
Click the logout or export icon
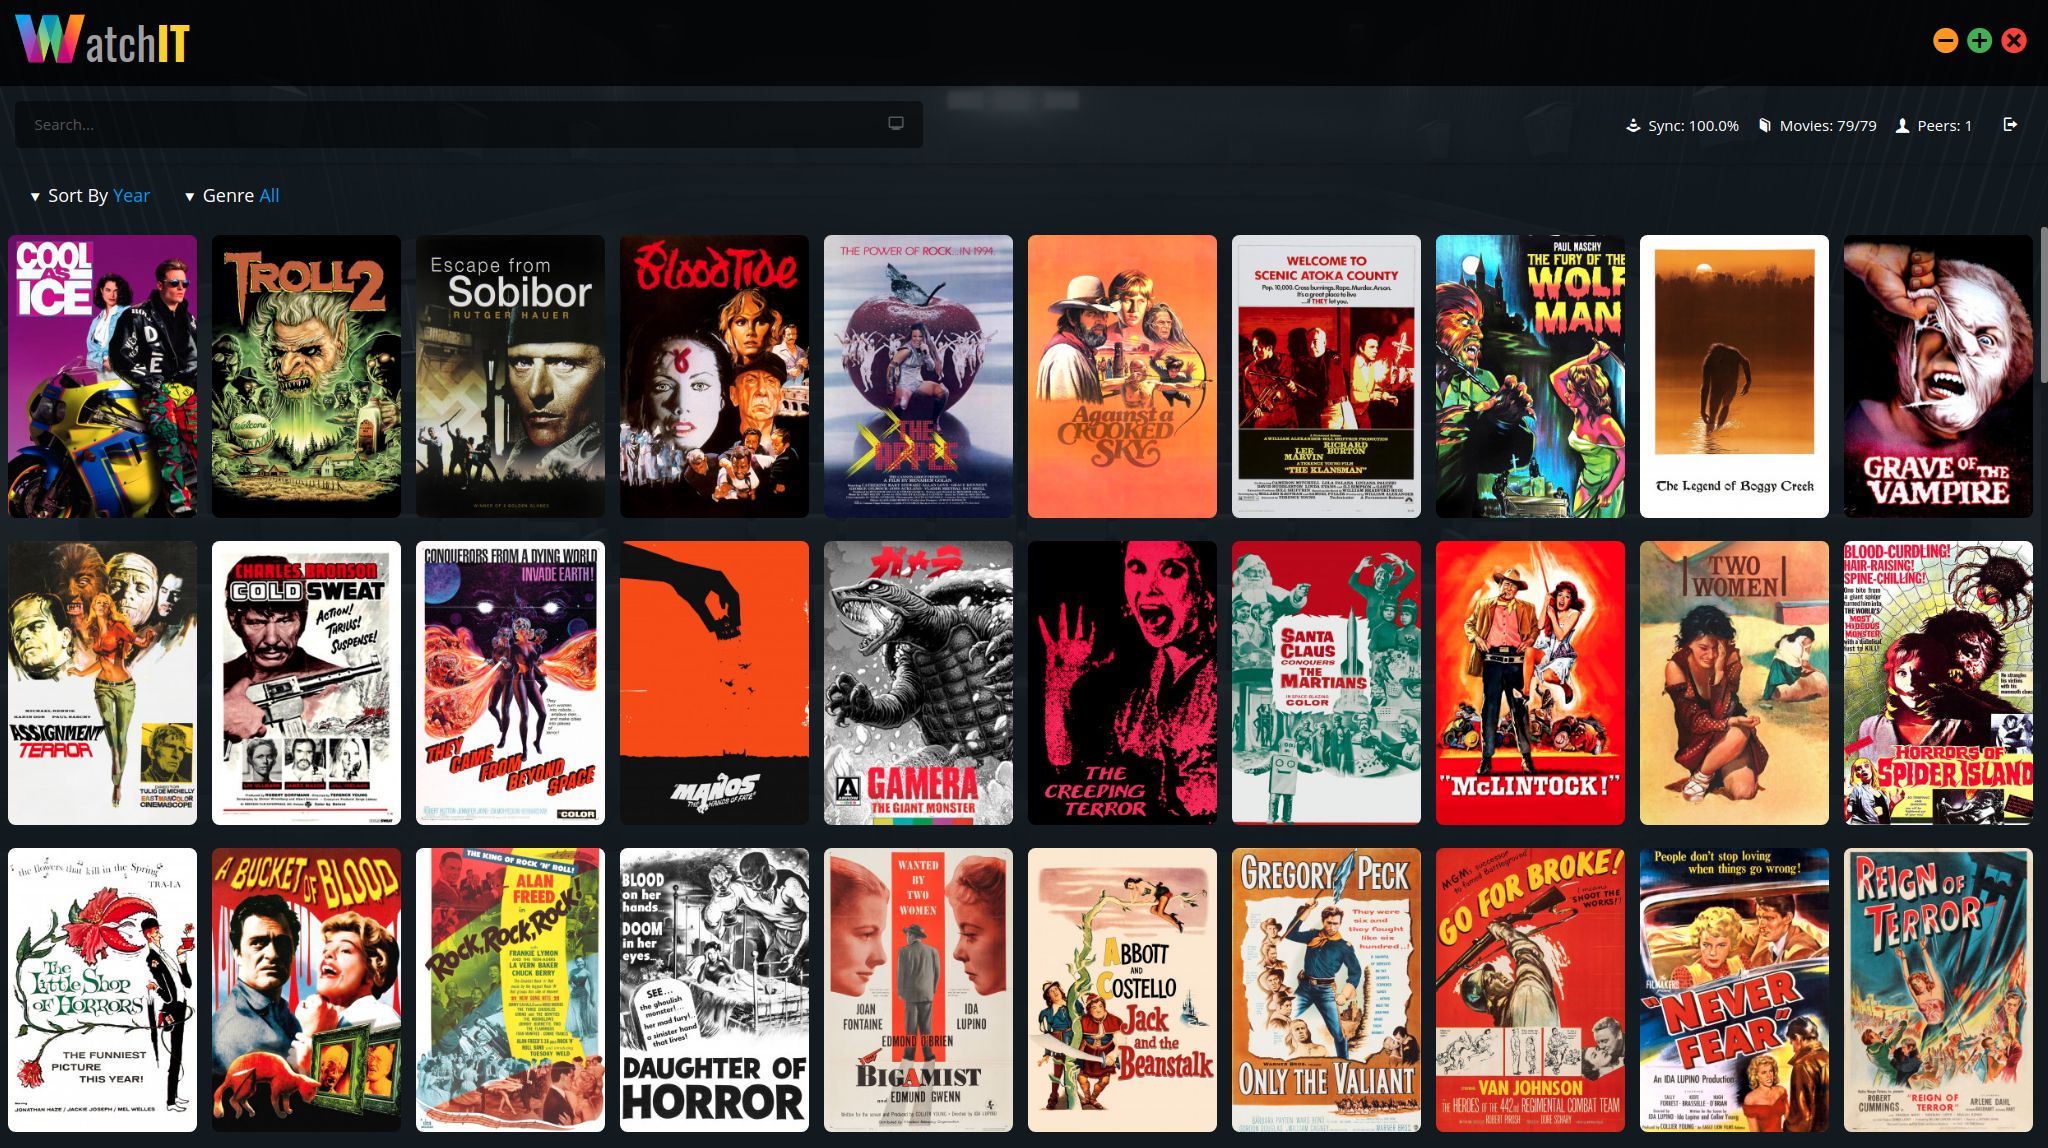click(x=2009, y=125)
